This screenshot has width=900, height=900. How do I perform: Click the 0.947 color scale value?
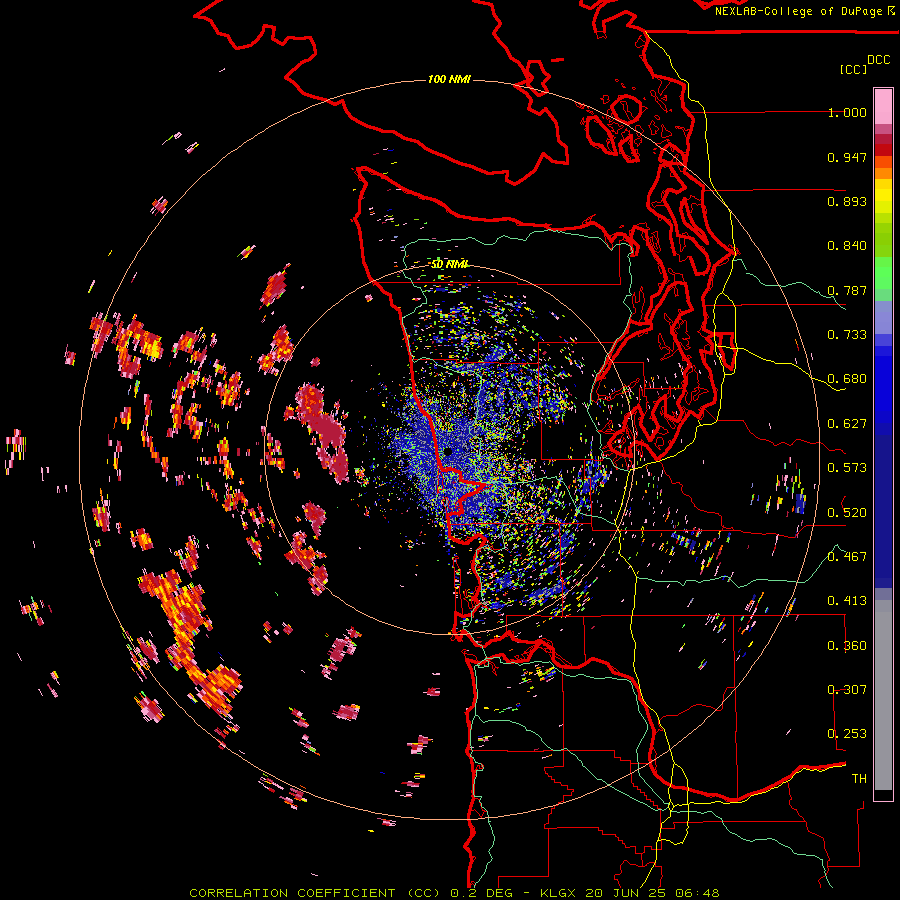[847, 157]
